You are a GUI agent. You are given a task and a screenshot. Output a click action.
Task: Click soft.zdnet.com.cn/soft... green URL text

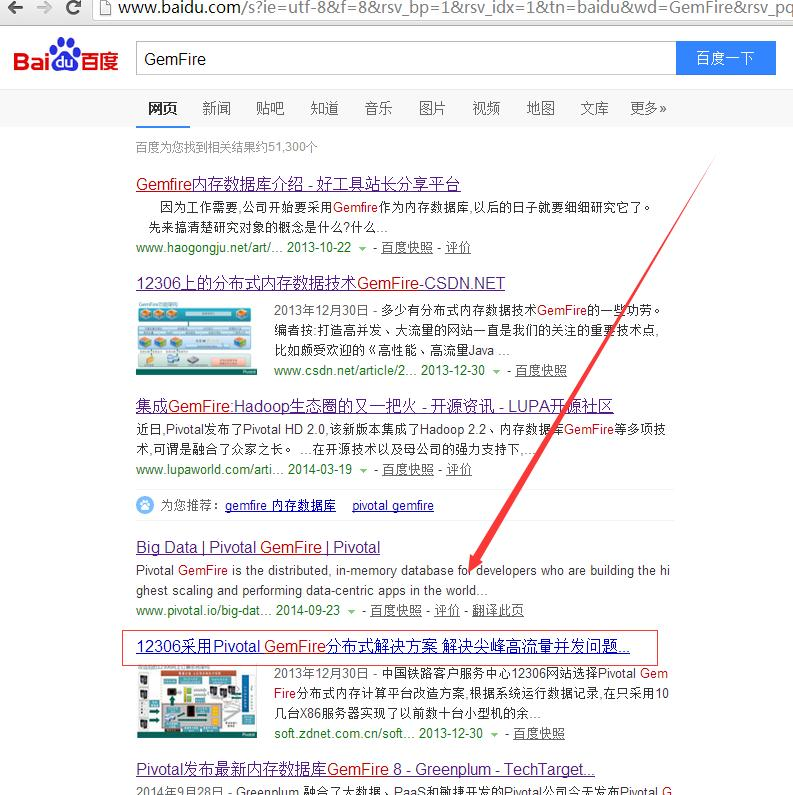click(344, 734)
